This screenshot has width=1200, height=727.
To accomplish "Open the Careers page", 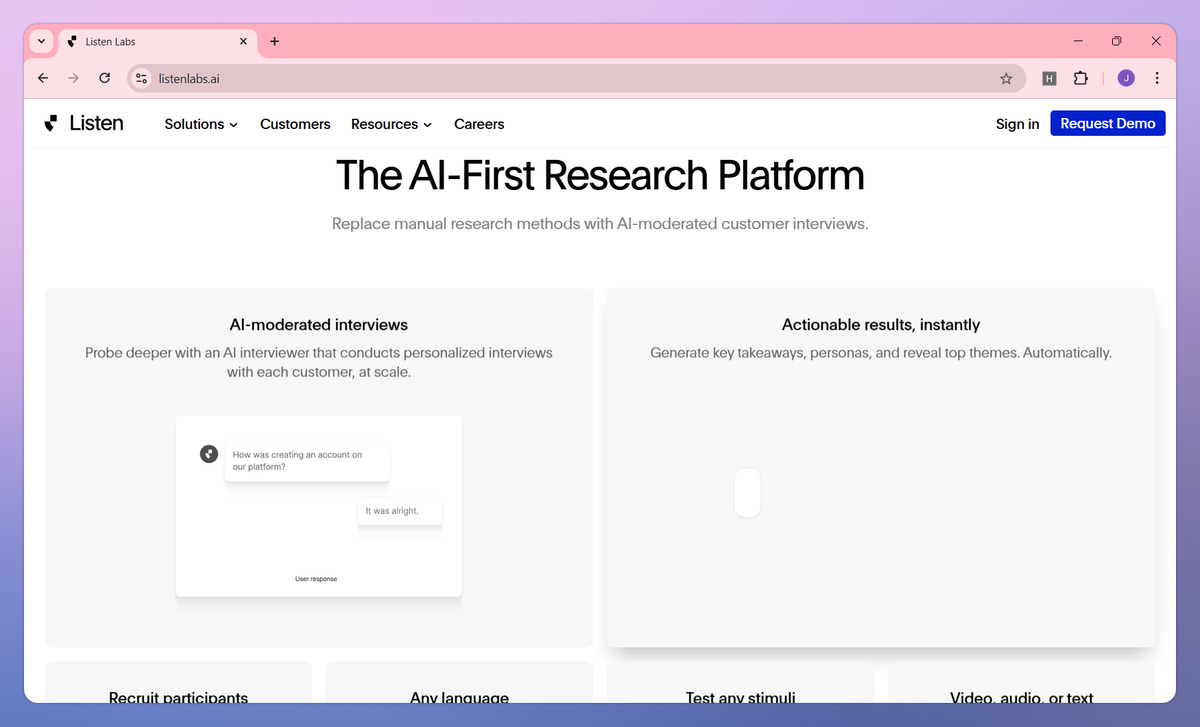I will click(479, 124).
